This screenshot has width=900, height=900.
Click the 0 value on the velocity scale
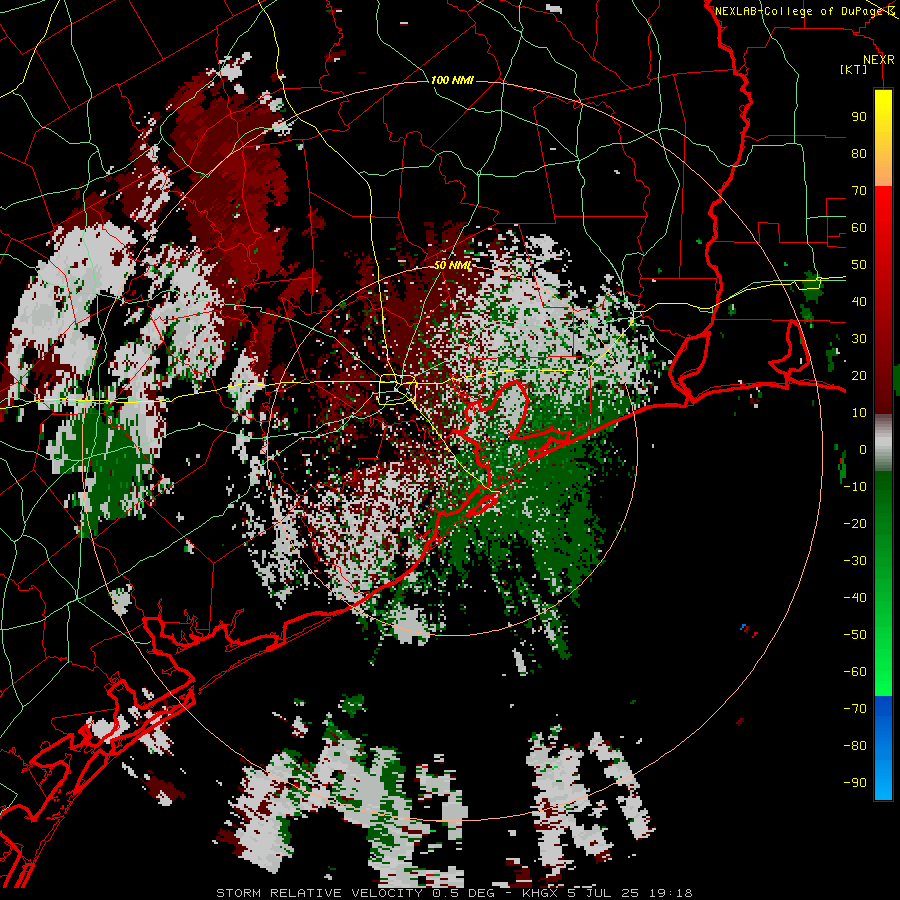(863, 450)
